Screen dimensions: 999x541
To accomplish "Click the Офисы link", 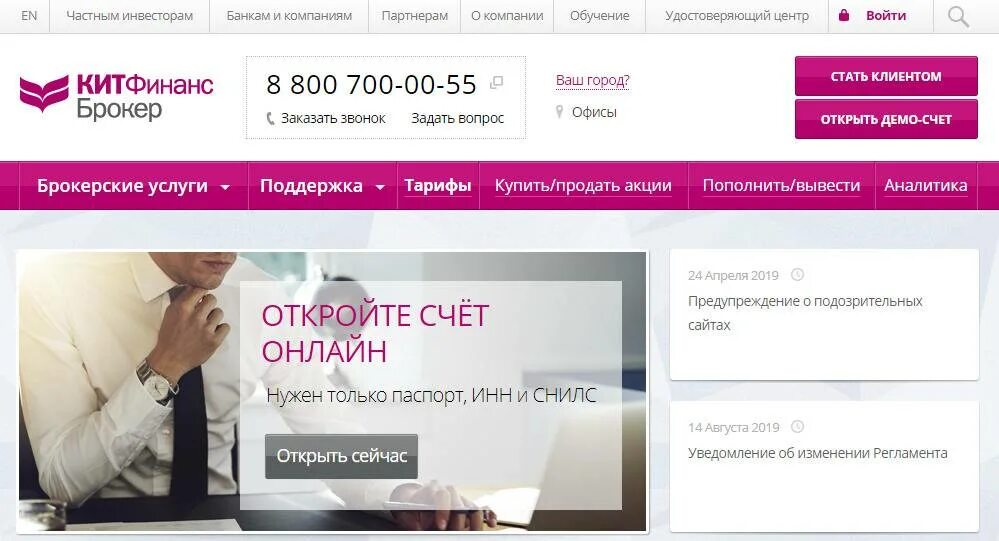I will [594, 112].
